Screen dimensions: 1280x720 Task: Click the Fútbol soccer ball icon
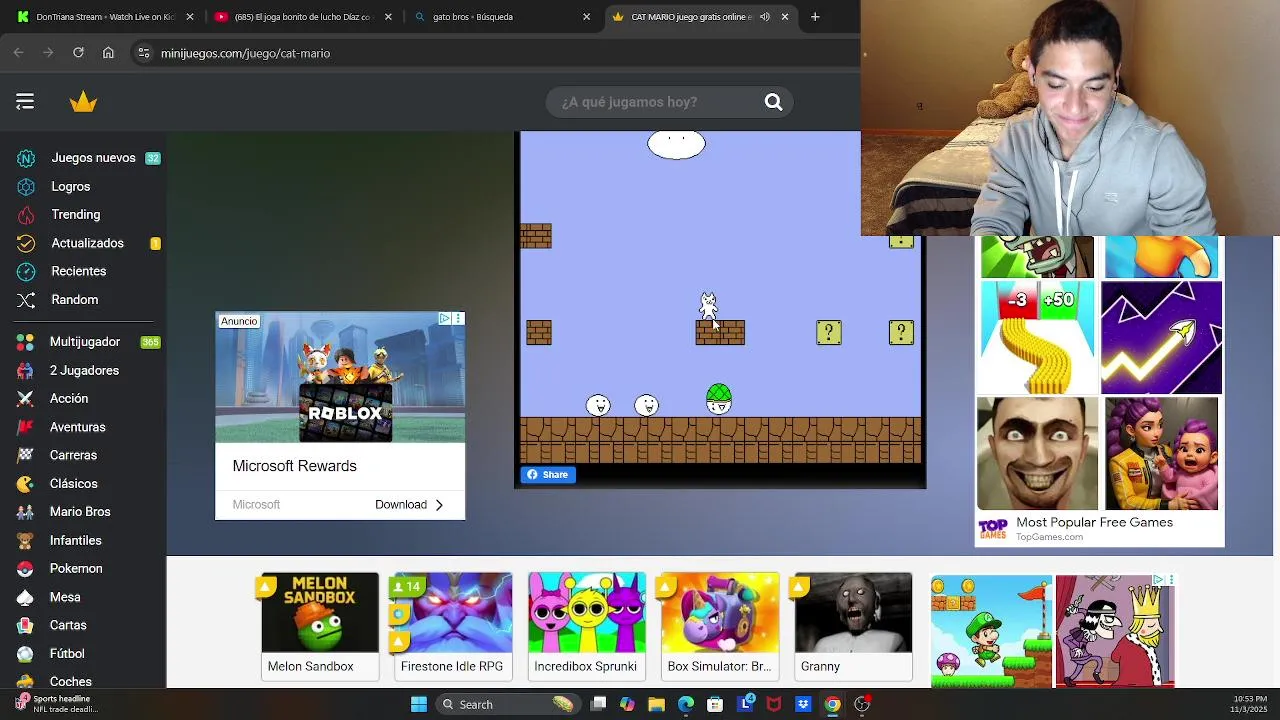tap(26, 653)
